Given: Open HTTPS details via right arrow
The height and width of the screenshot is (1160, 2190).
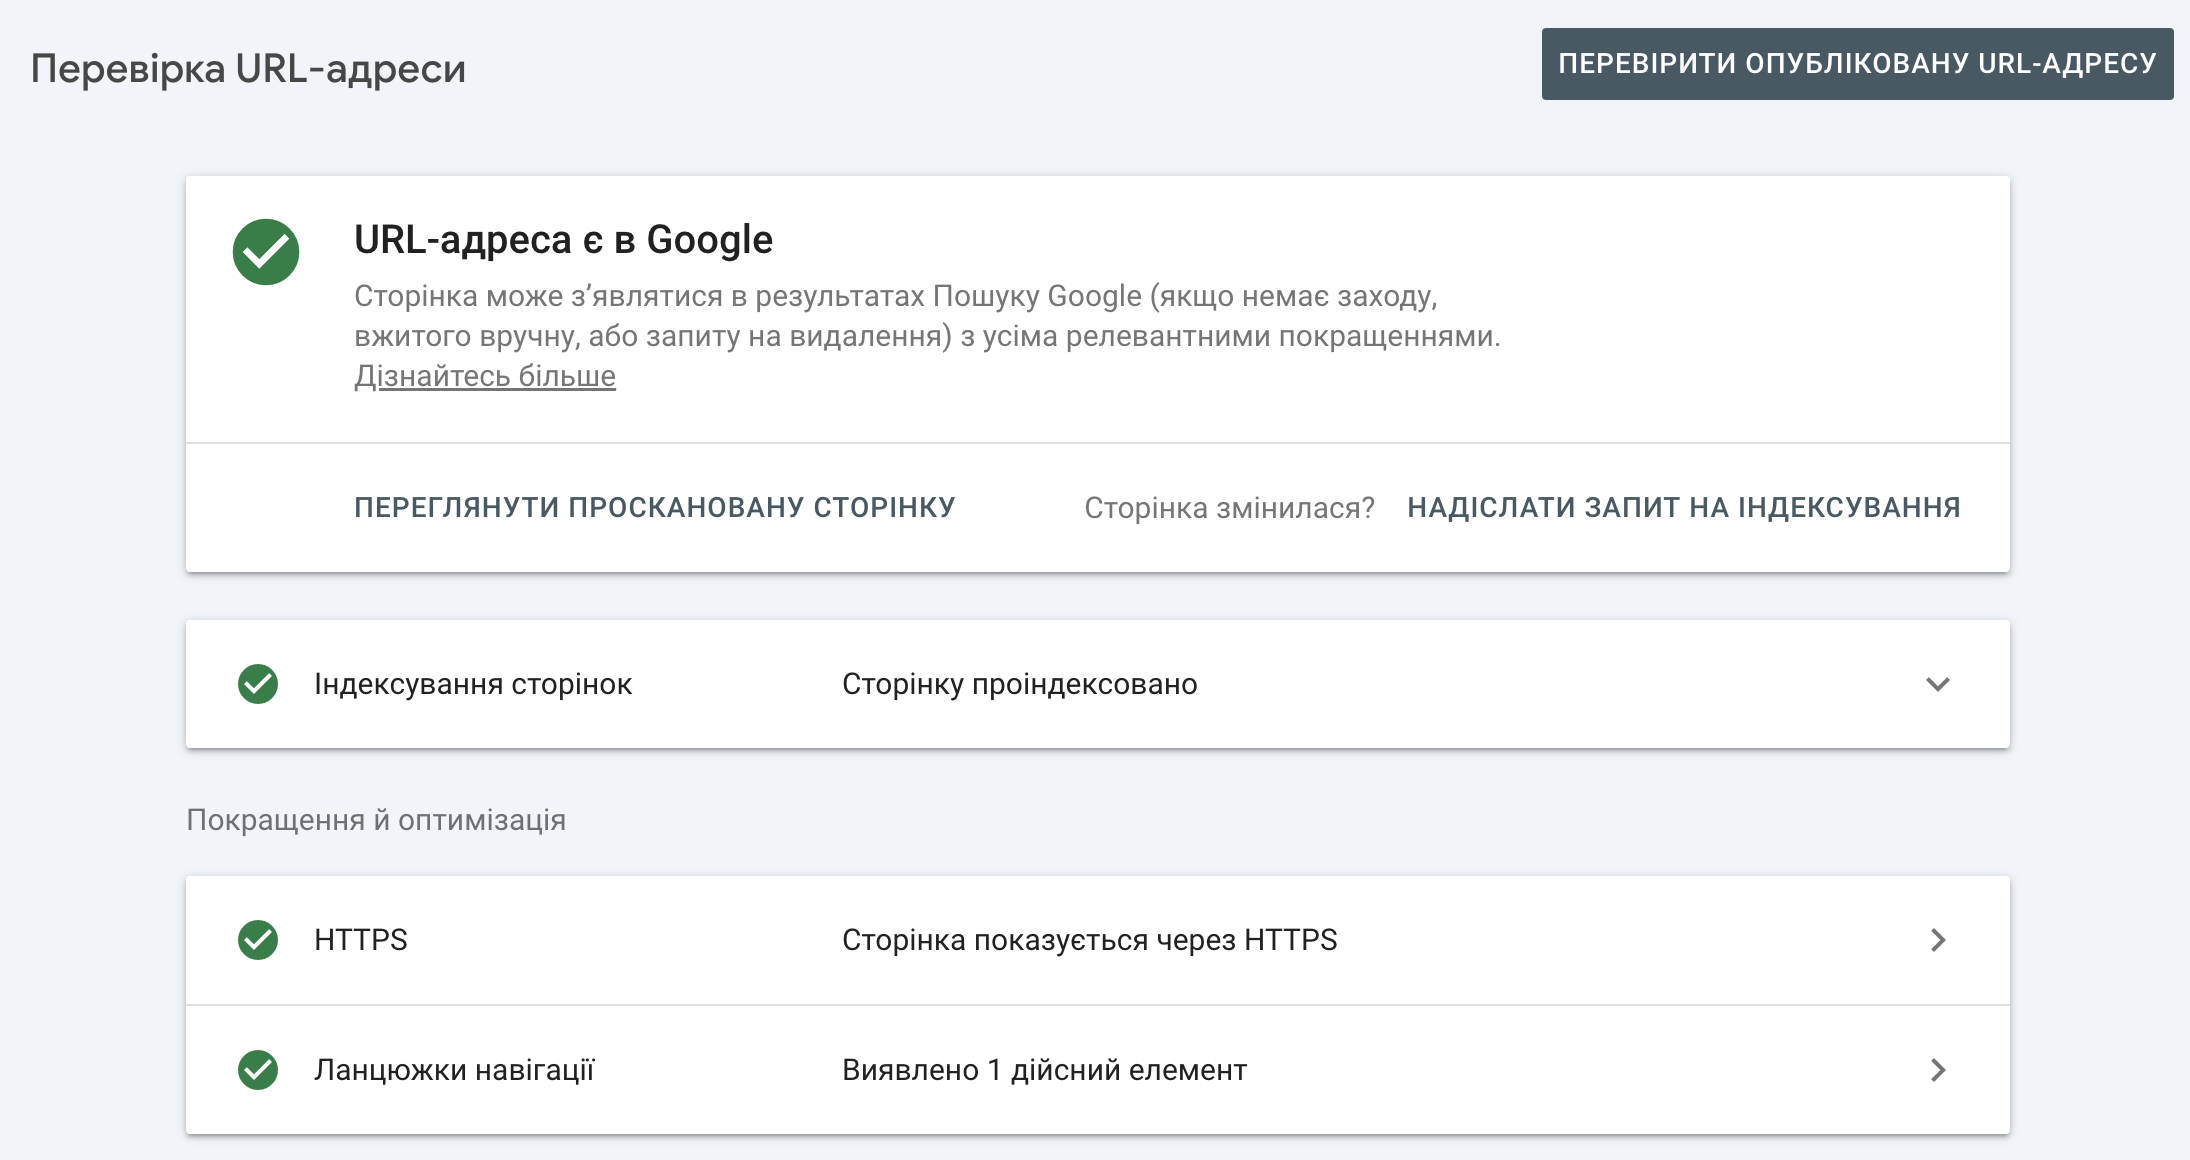Looking at the screenshot, I should [1938, 940].
